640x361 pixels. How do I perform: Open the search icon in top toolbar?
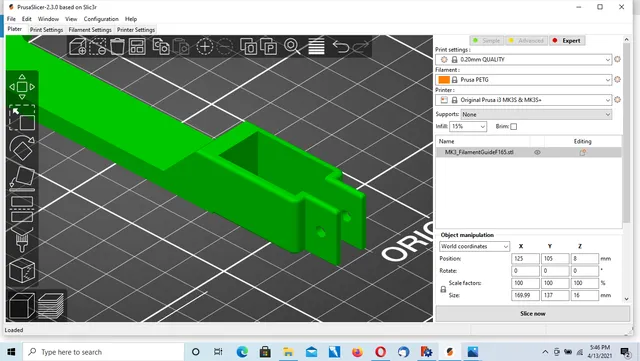[x=291, y=46]
